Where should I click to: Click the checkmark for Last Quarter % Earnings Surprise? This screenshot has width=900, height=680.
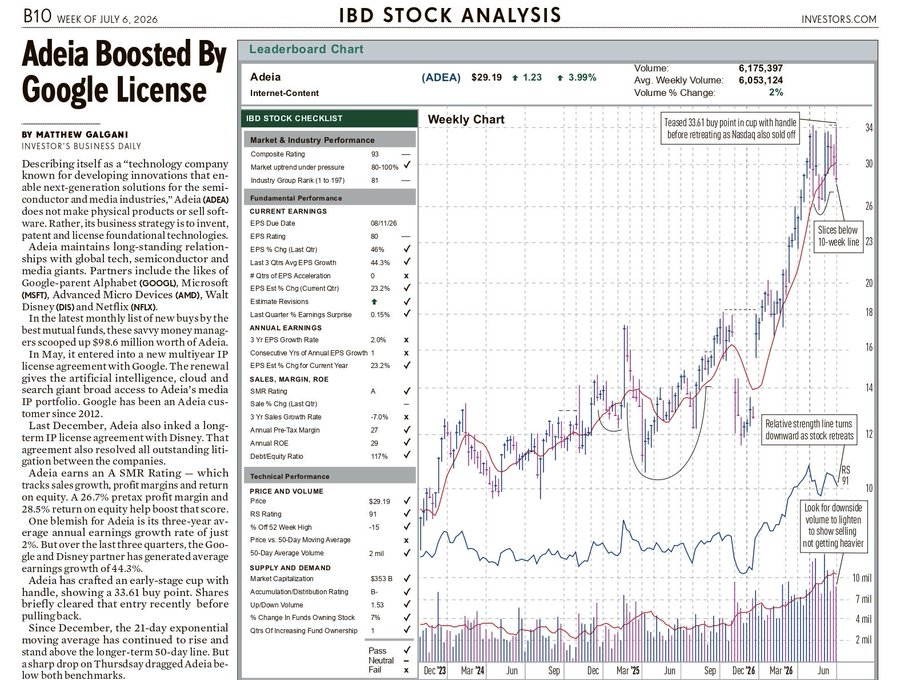[407, 314]
